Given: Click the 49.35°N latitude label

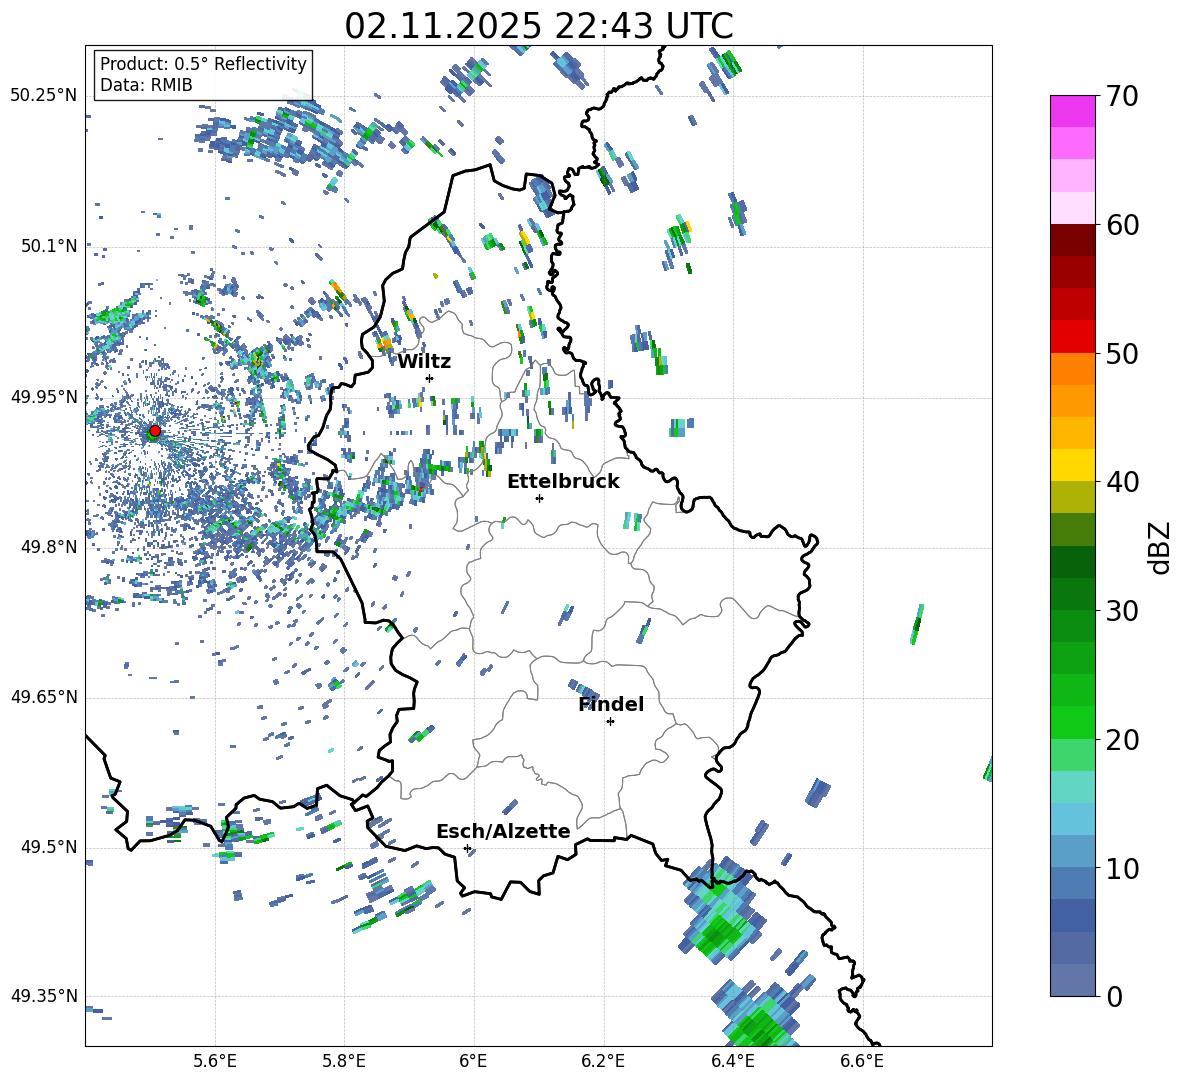Looking at the screenshot, I should pos(44,996).
